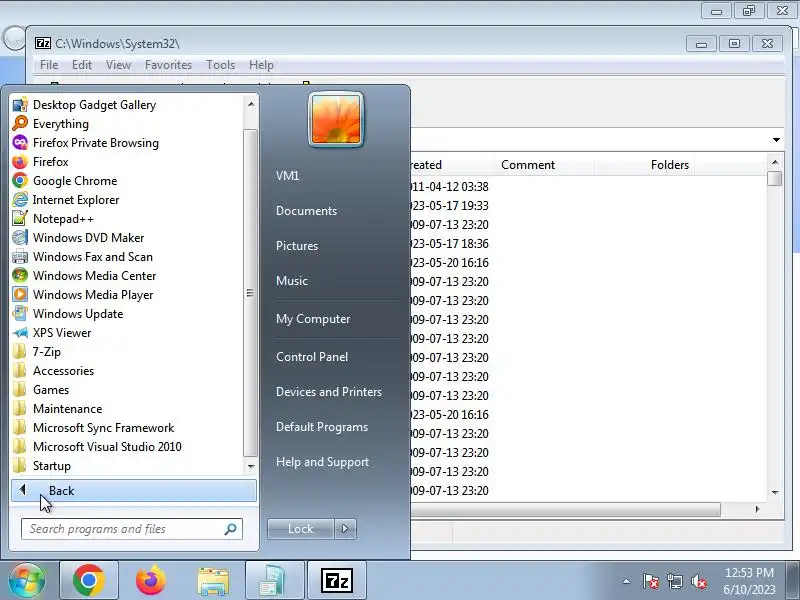This screenshot has height=600, width=800.
Task: Open Google Chrome in the Start menu
Action: [75, 181]
